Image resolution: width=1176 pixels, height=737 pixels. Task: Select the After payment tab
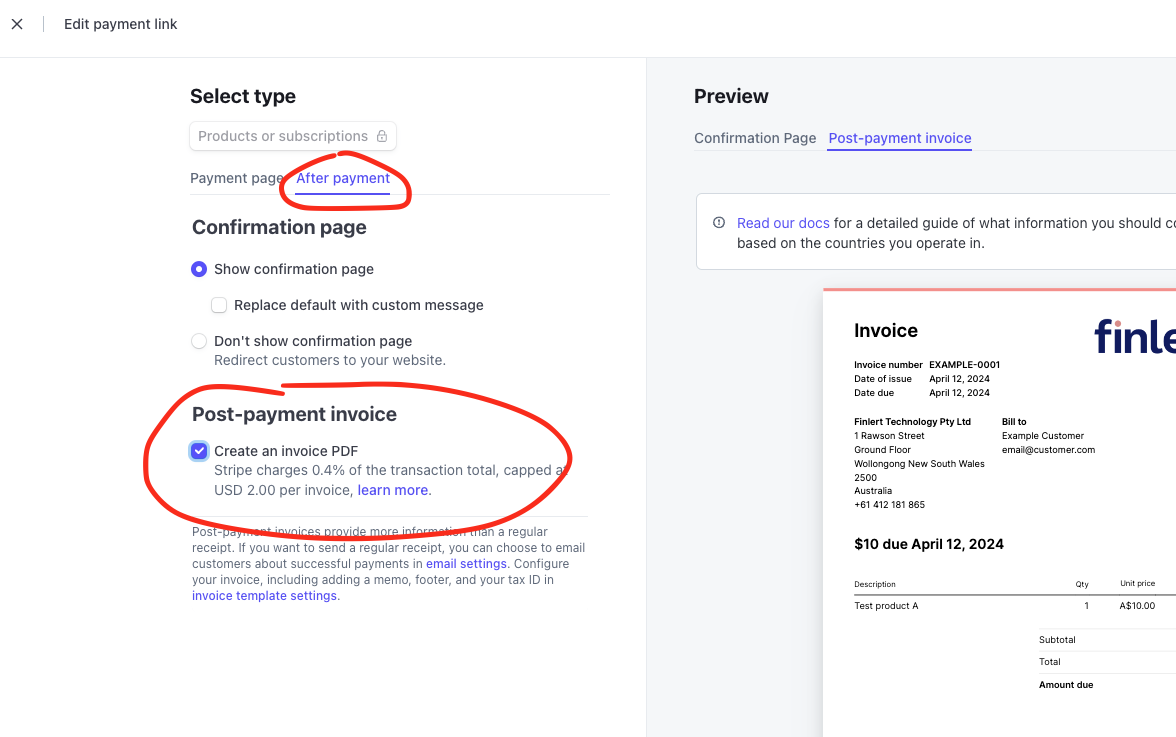(x=343, y=178)
